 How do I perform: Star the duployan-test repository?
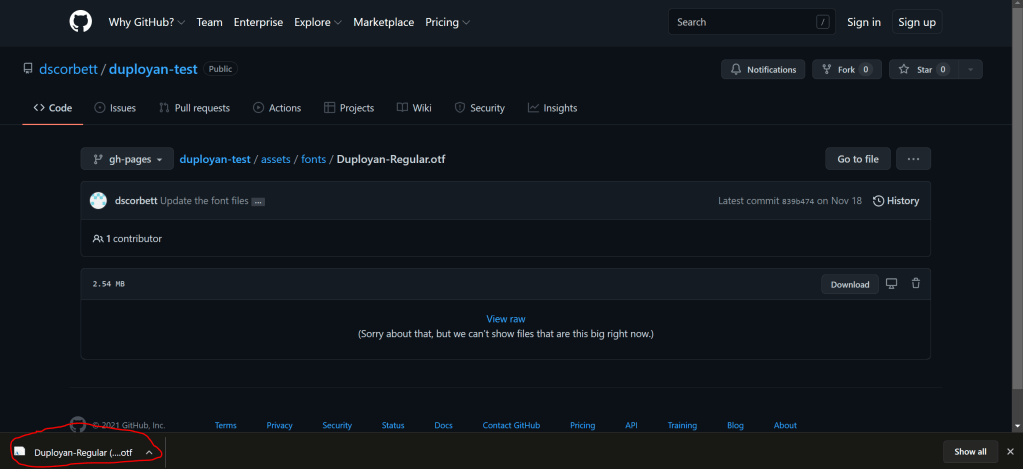pos(916,70)
